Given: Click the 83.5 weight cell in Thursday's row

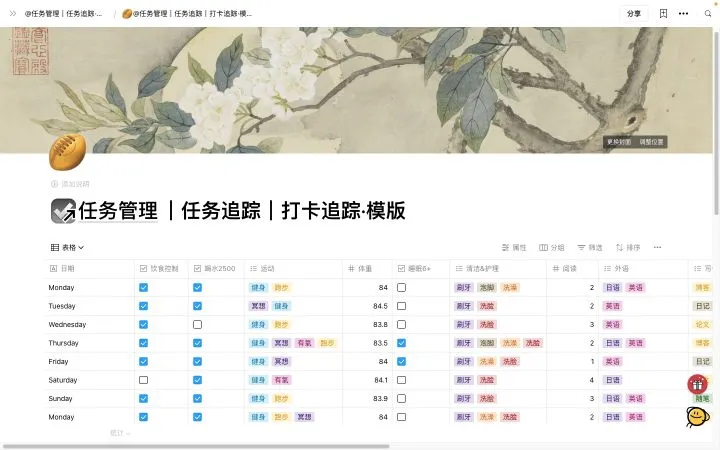Looking at the screenshot, I should (x=367, y=343).
